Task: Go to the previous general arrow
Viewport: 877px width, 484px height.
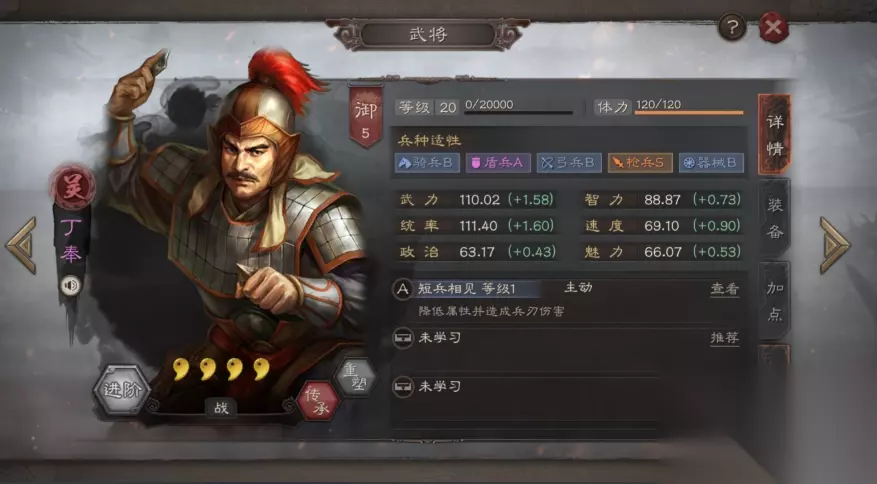Action: click(x=22, y=246)
